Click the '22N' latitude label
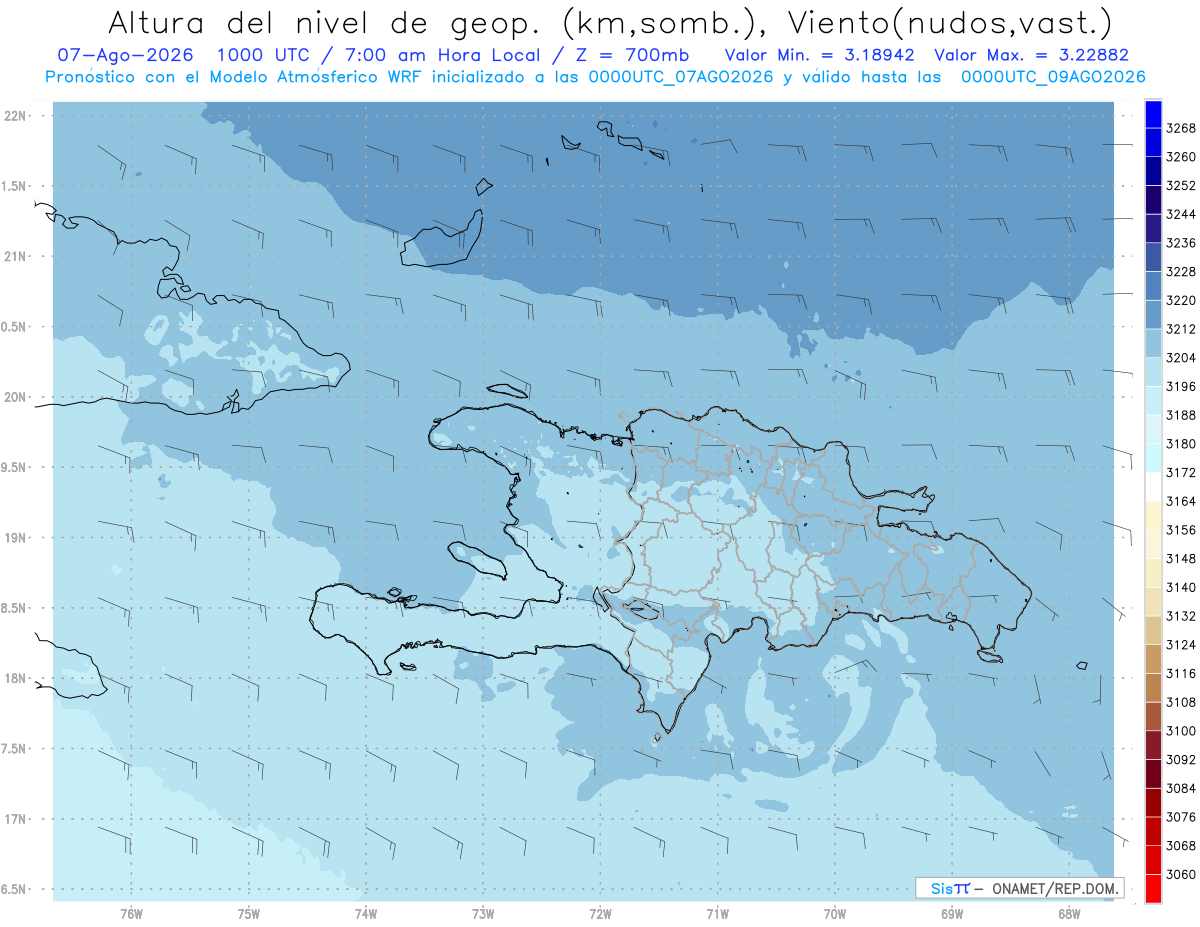This screenshot has height=927, width=1200. tap(16, 115)
